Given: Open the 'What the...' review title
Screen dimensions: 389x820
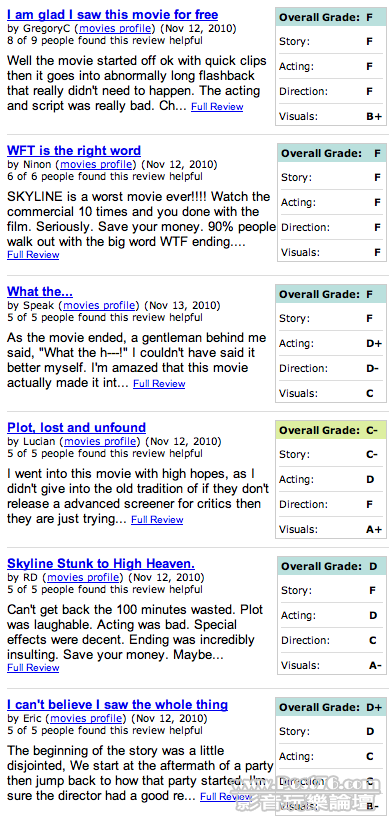Looking at the screenshot, I should point(40,291).
